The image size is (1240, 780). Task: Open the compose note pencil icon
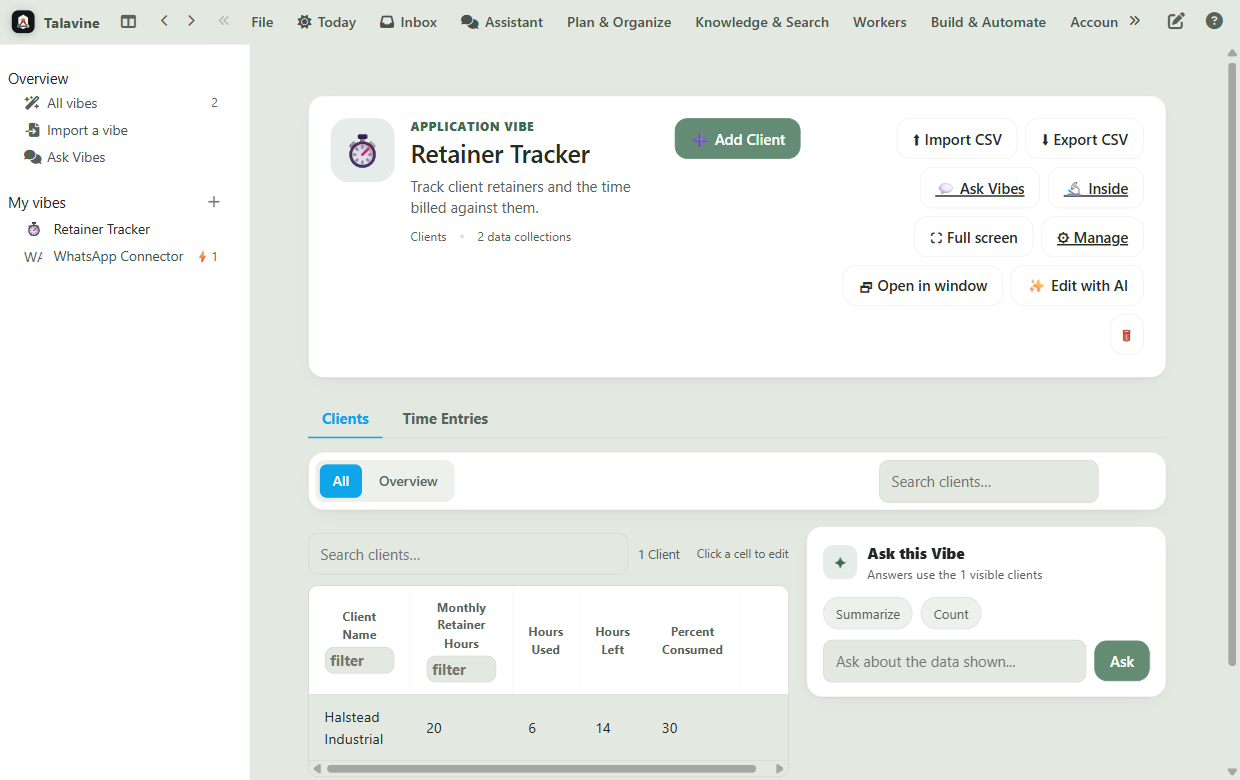tap(1176, 21)
